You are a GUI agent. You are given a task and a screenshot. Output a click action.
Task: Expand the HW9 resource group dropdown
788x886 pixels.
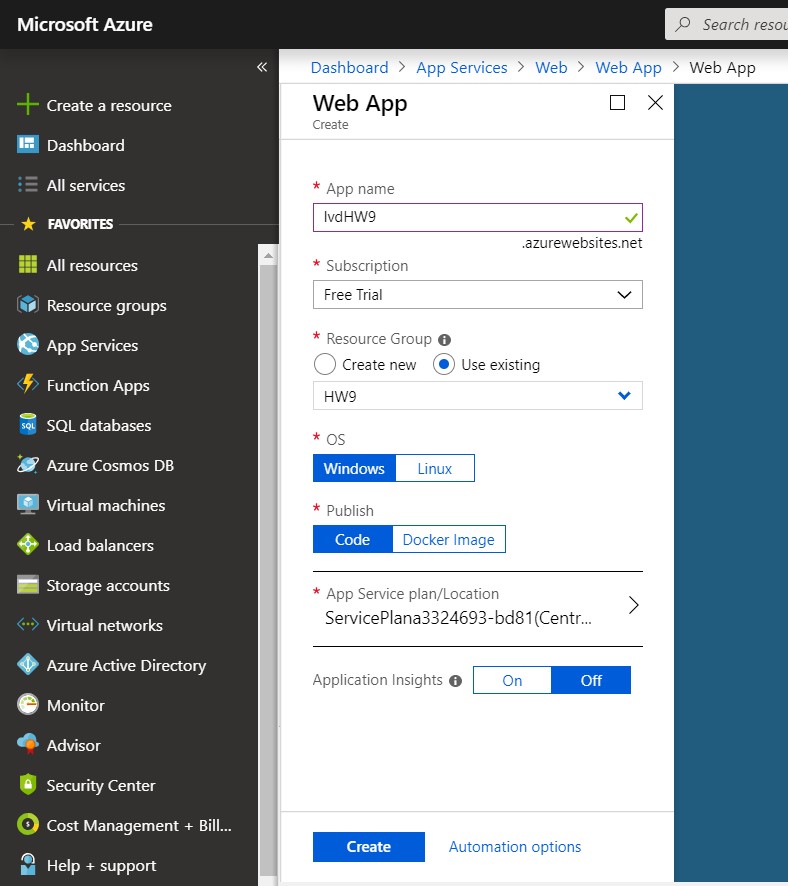[624, 396]
